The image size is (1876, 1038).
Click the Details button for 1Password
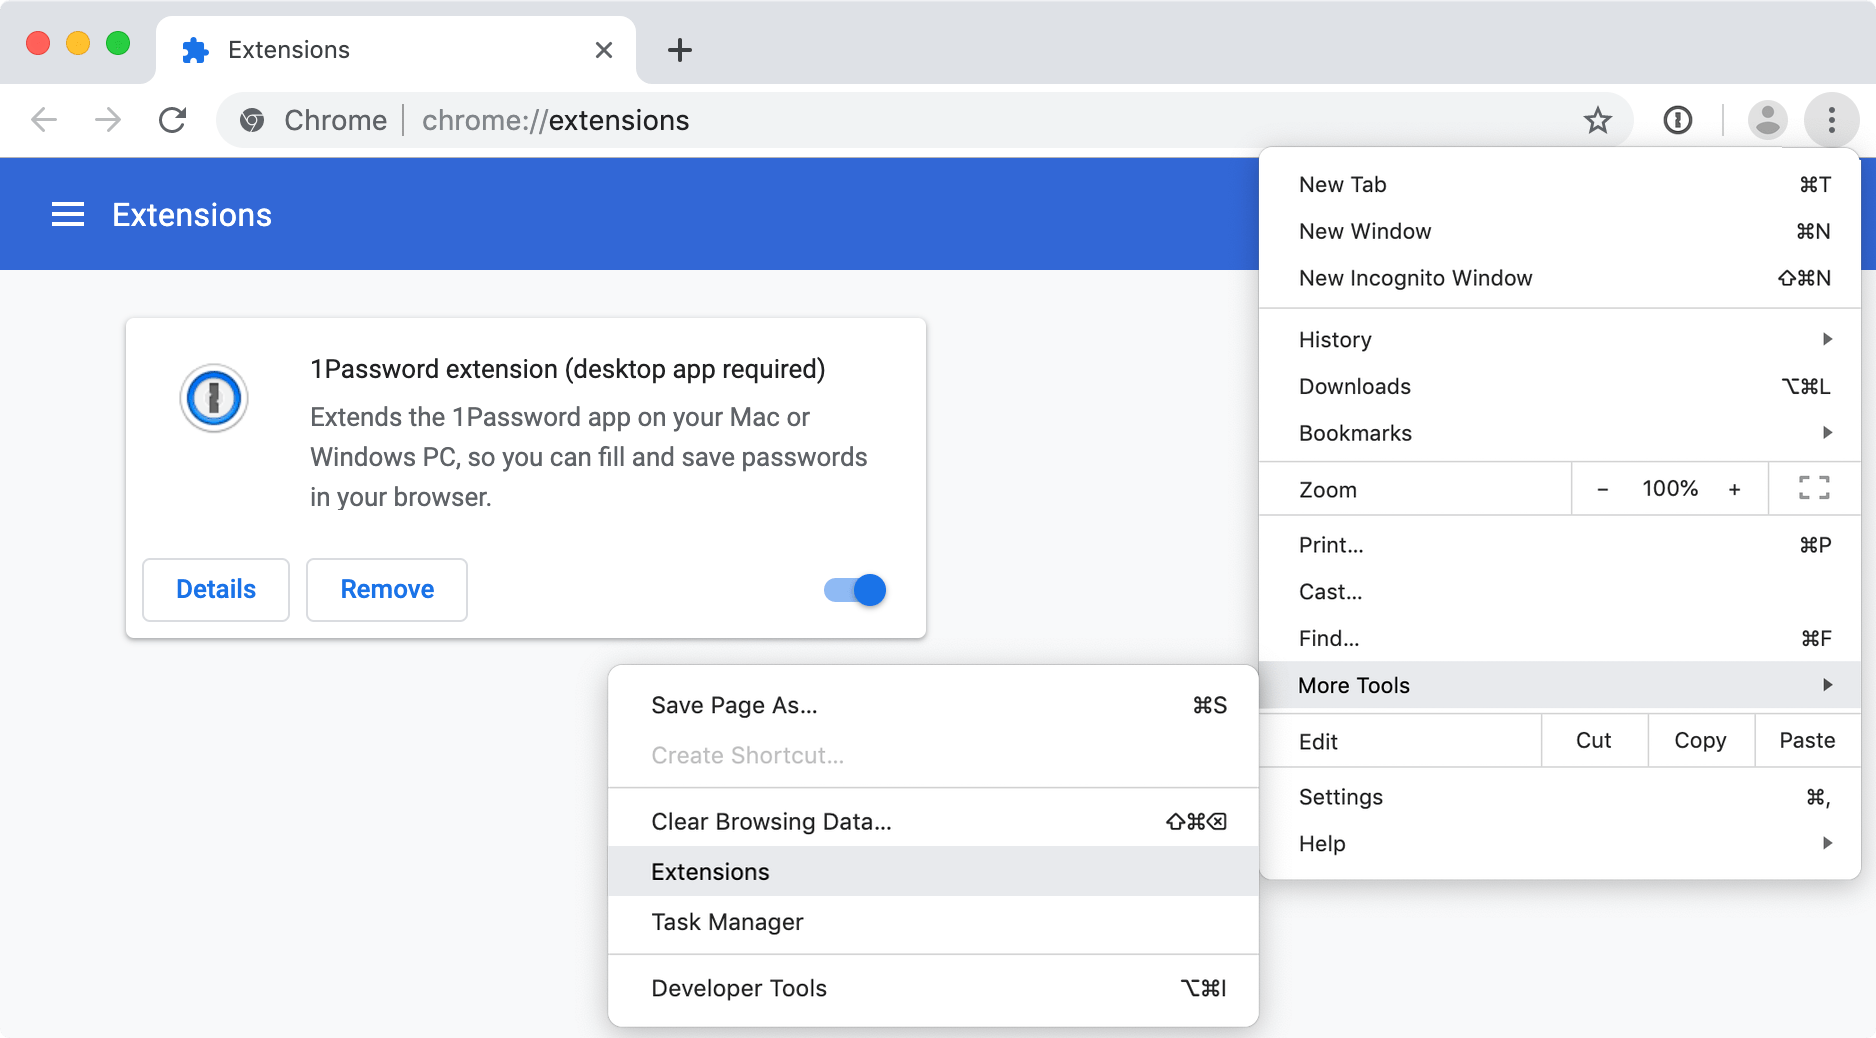coord(216,590)
